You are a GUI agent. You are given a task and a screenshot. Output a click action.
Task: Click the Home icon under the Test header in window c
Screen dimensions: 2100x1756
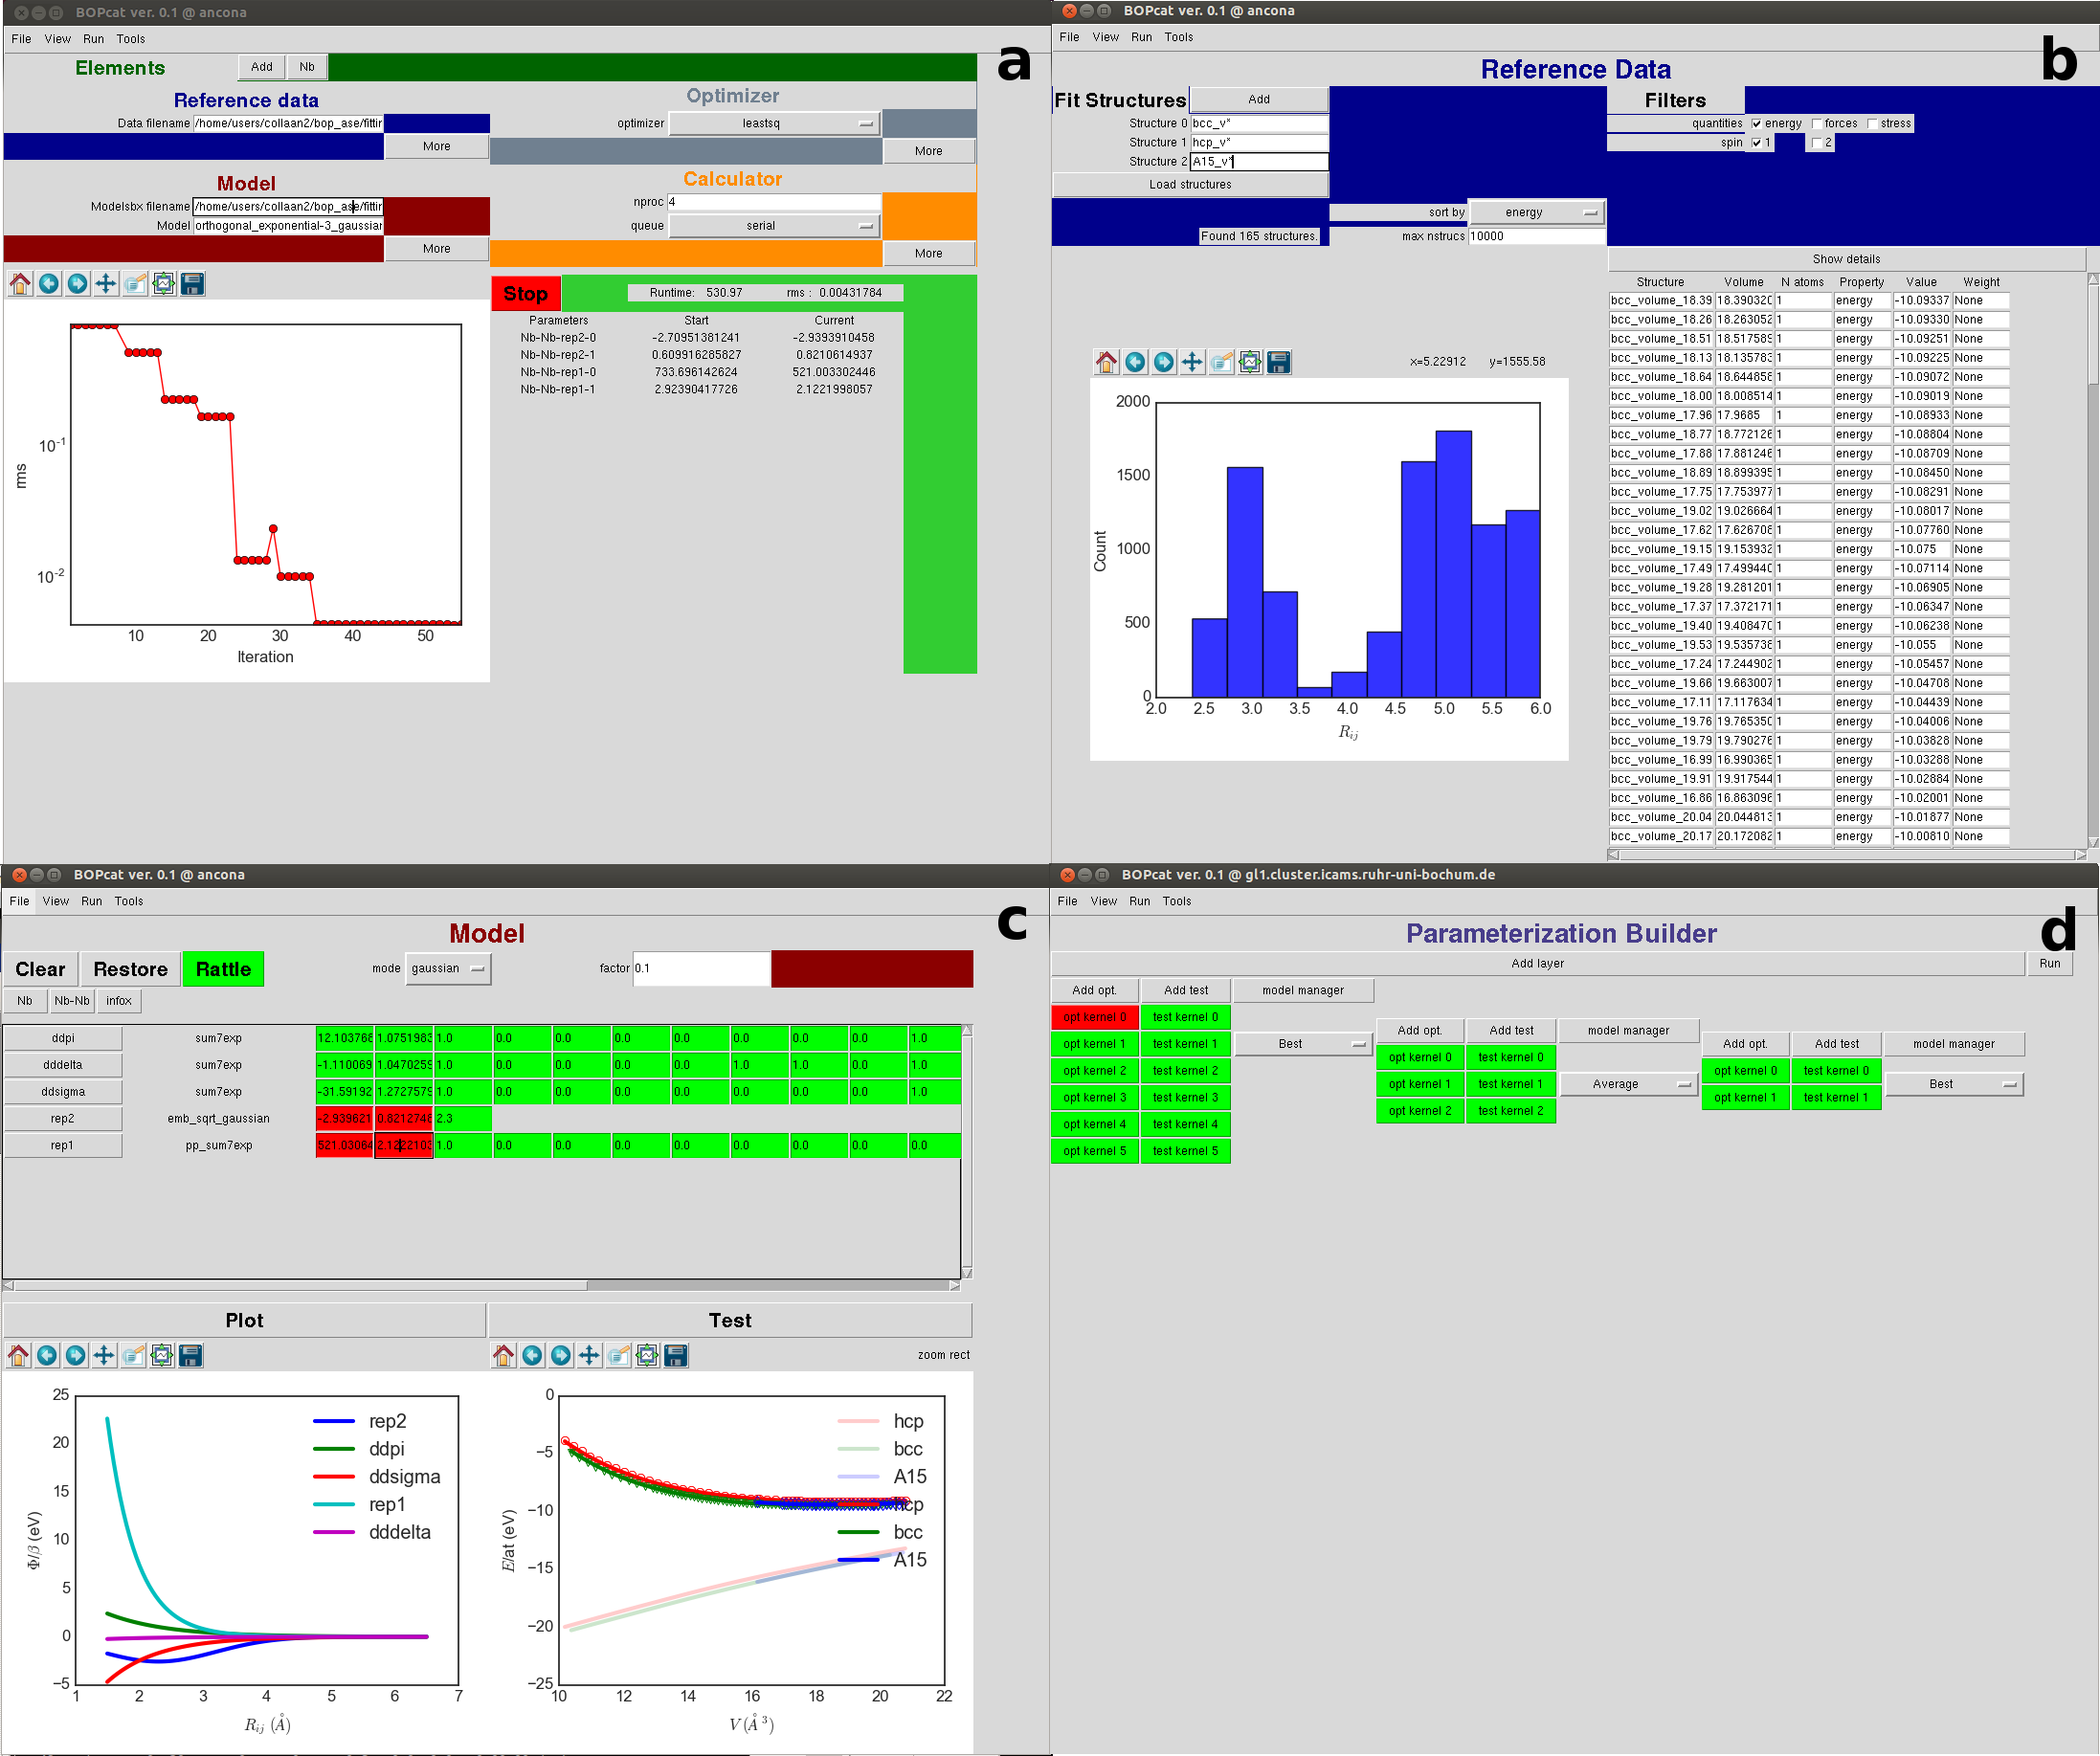[504, 1355]
